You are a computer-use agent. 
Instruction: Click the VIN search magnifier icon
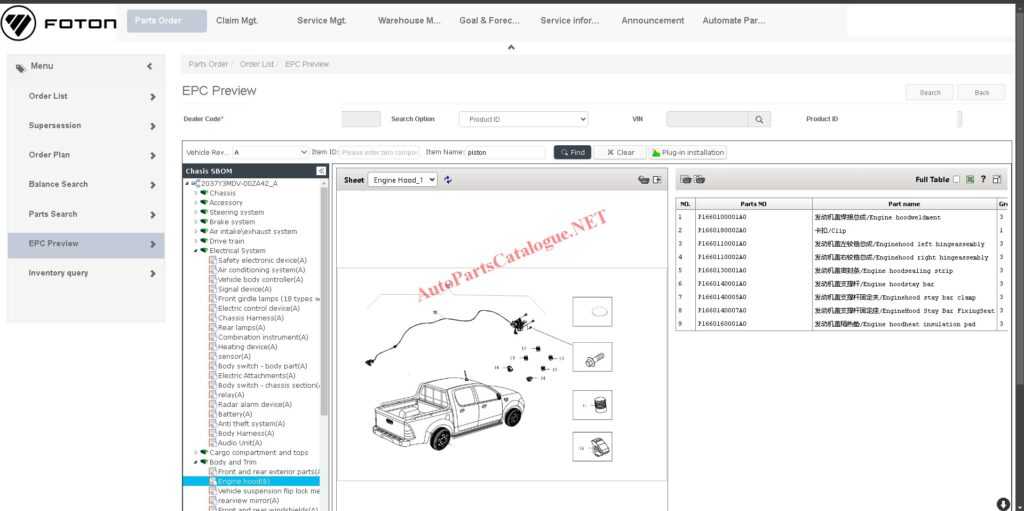(x=760, y=119)
